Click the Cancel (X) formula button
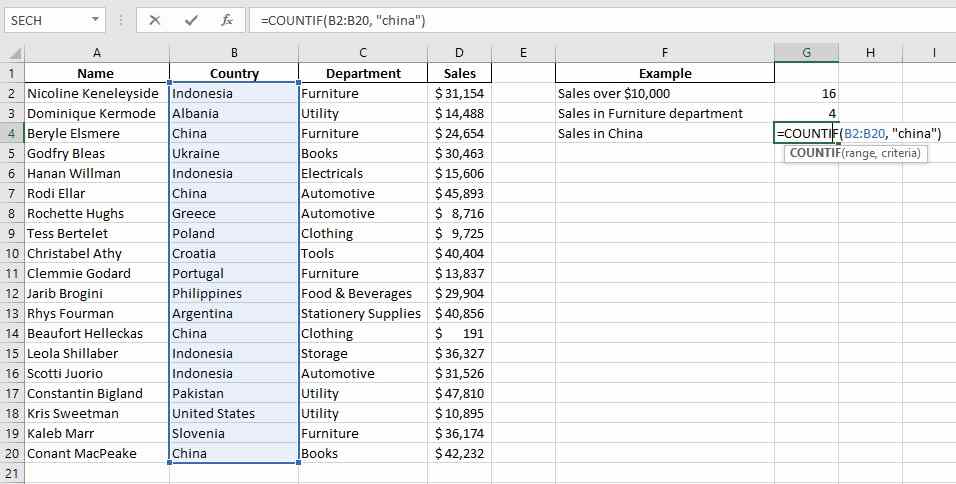The image size is (956, 484). (x=155, y=20)
